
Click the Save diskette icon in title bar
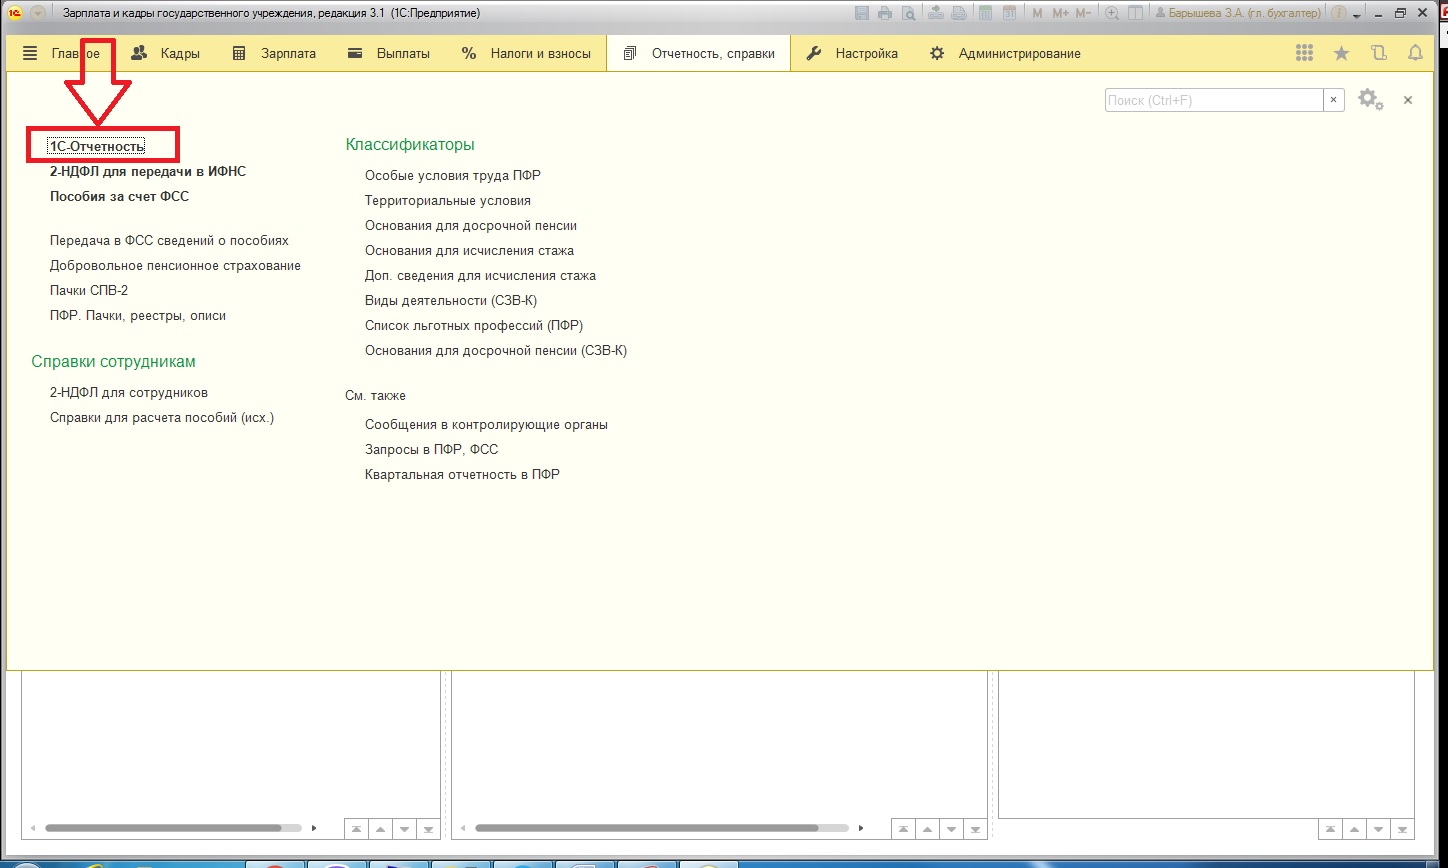tap(863, 13)
